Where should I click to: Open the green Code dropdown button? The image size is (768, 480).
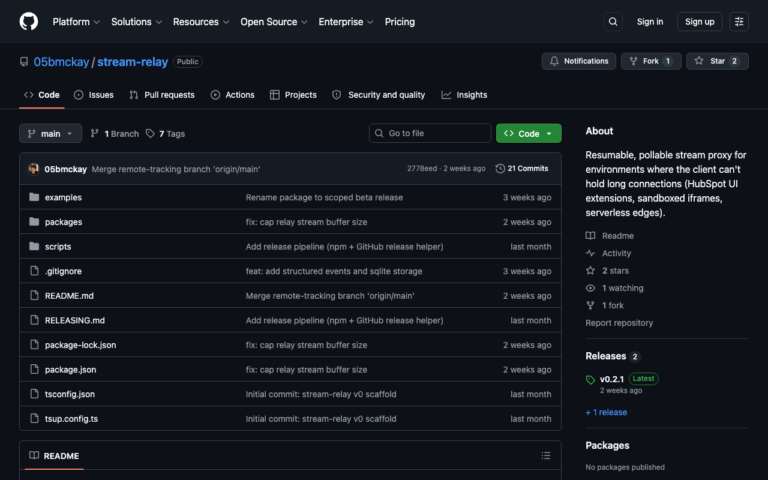point(528,133)
